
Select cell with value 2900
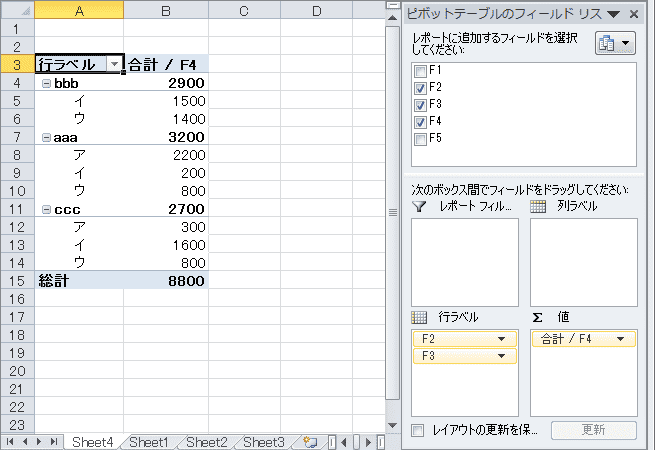click(166, 83)
